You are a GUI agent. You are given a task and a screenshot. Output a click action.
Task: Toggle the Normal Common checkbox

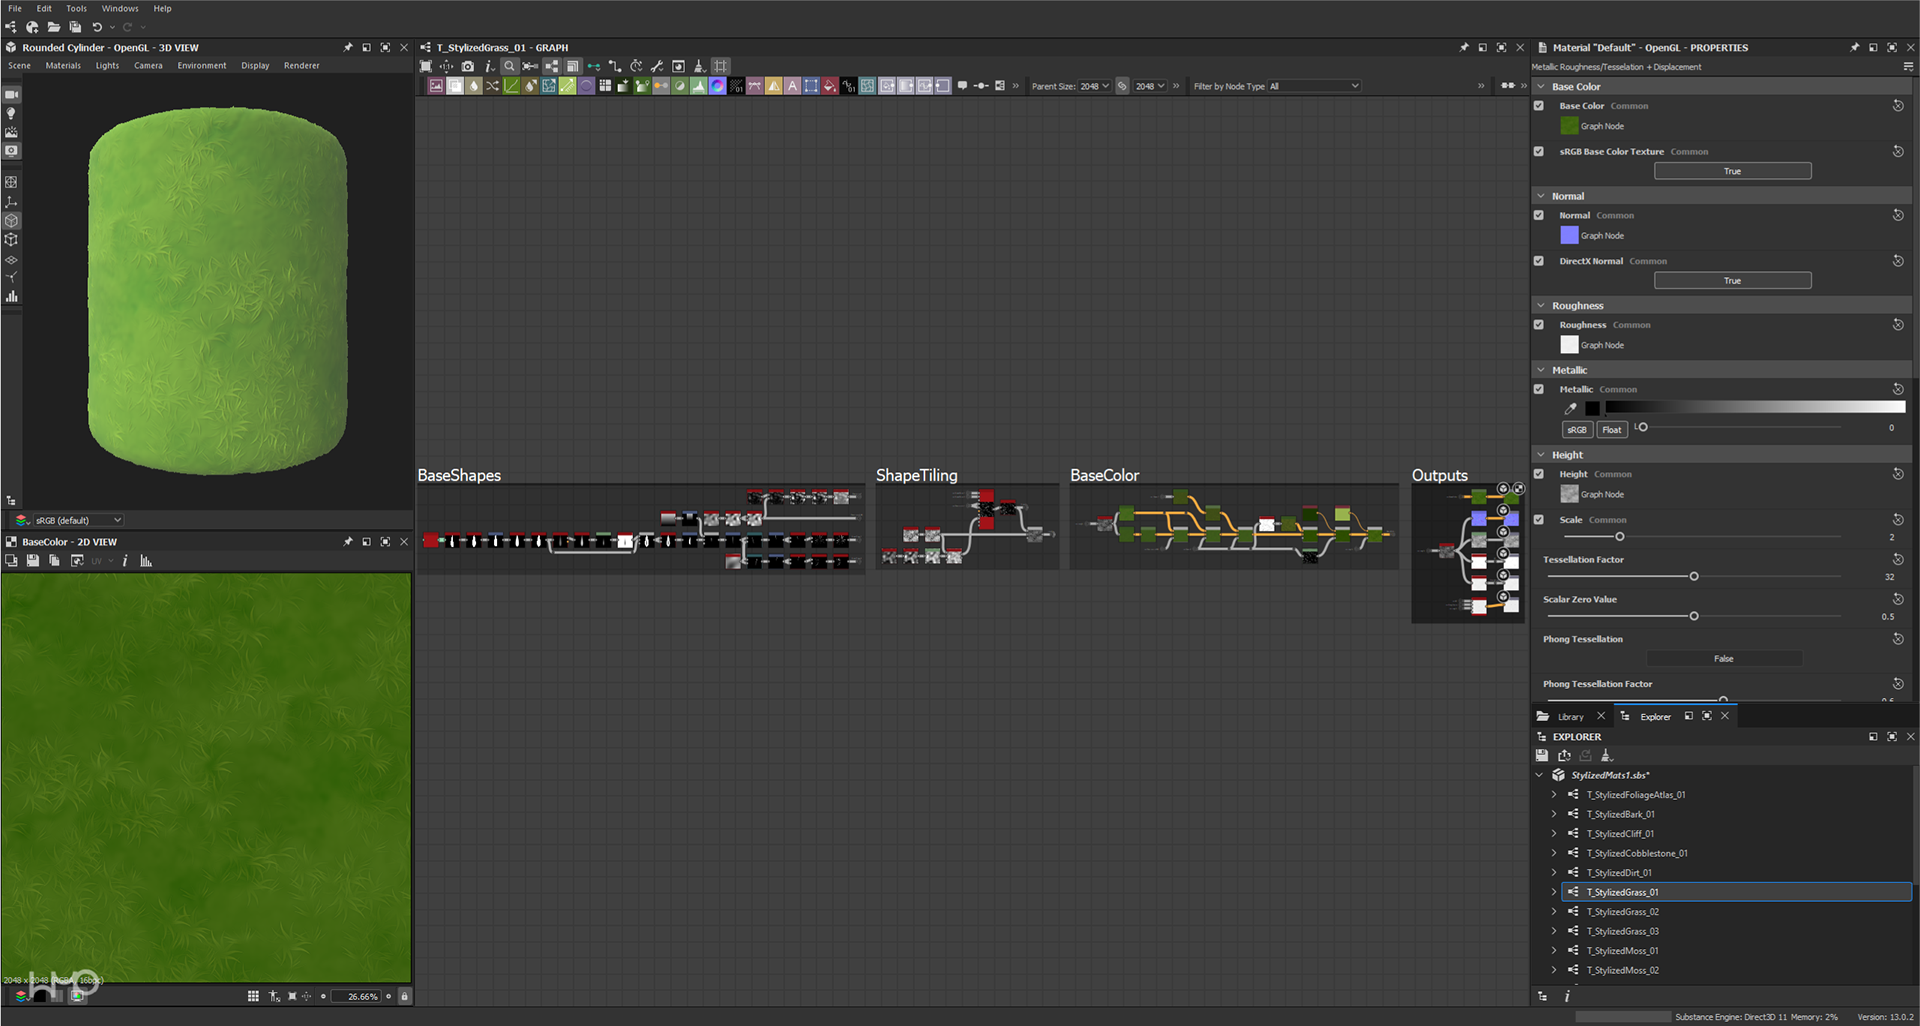pyautogui.click(x=1539, y=215)
